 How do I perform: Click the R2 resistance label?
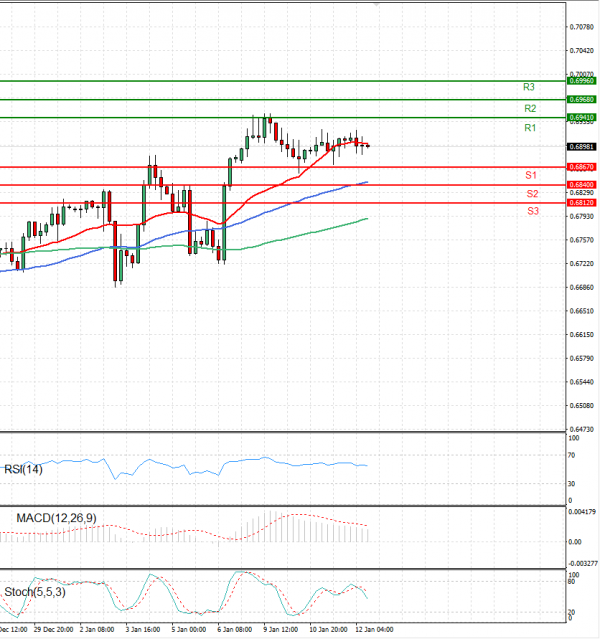tap(530, 108)
